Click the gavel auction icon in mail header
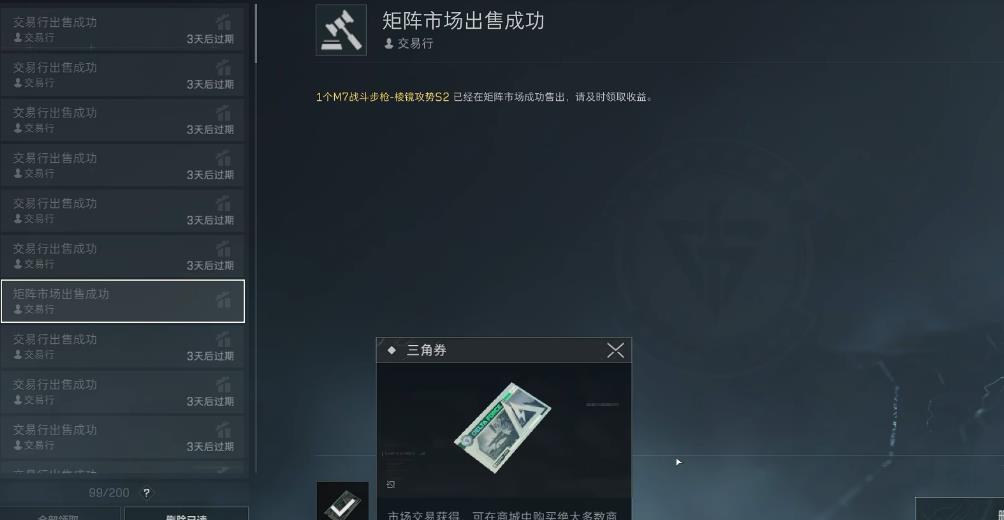Image resolution: width=1004 pixels, height=520 pixels. tap(341, 30)
